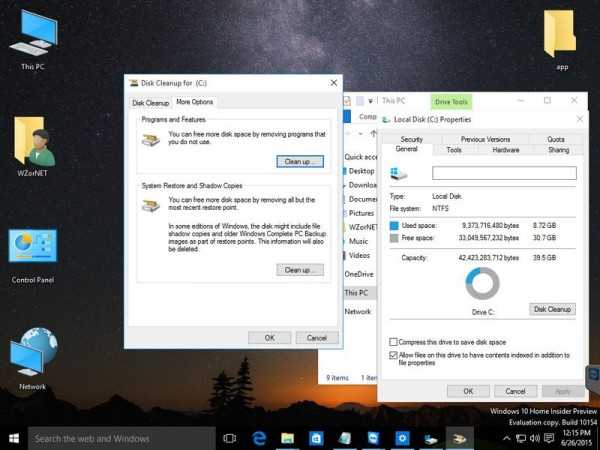
Task: Open the network icon in system tray
Action: pyautogui.click(x=520, y=439)
